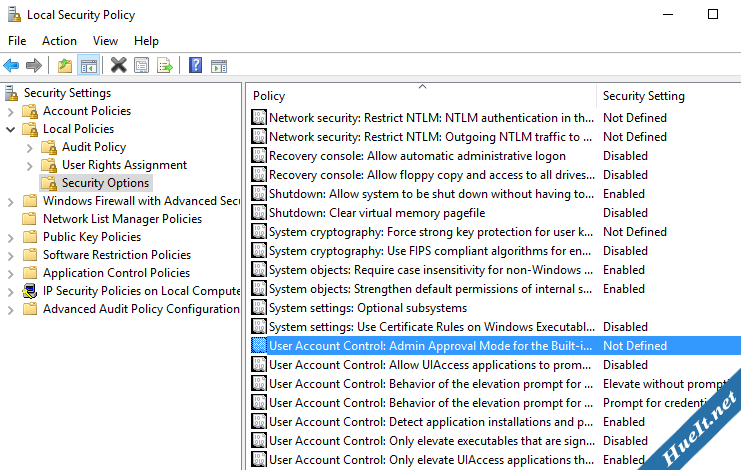Click the User Rights Assignment folder icon

pos(49,165)
